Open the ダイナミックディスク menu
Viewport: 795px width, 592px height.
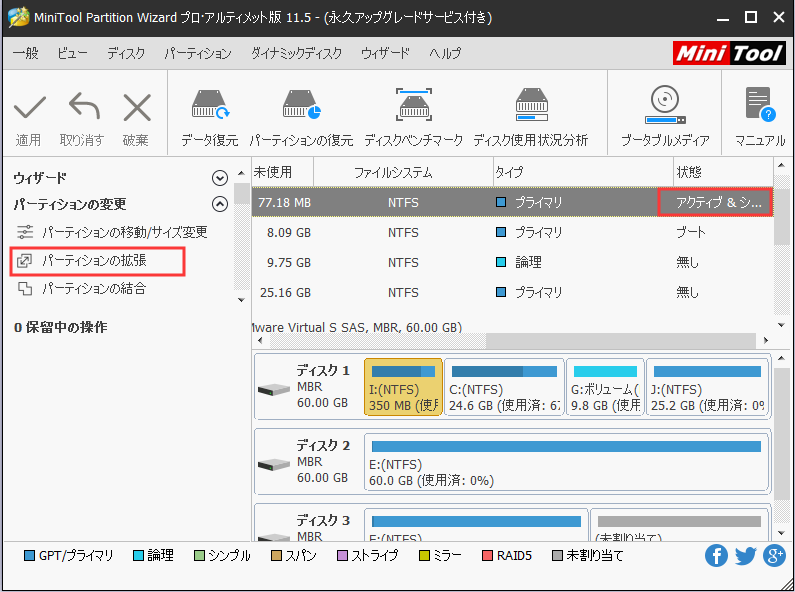[x=297, y=53]
